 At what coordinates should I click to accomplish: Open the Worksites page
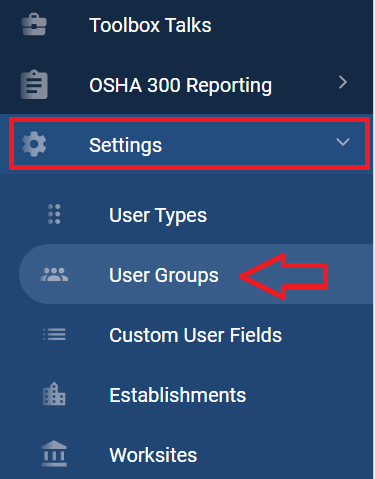(153, 455)
